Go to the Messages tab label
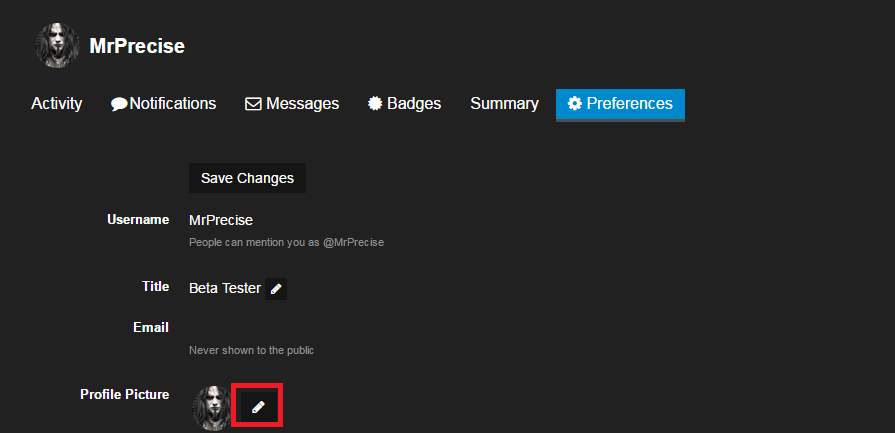 [302, 104]
